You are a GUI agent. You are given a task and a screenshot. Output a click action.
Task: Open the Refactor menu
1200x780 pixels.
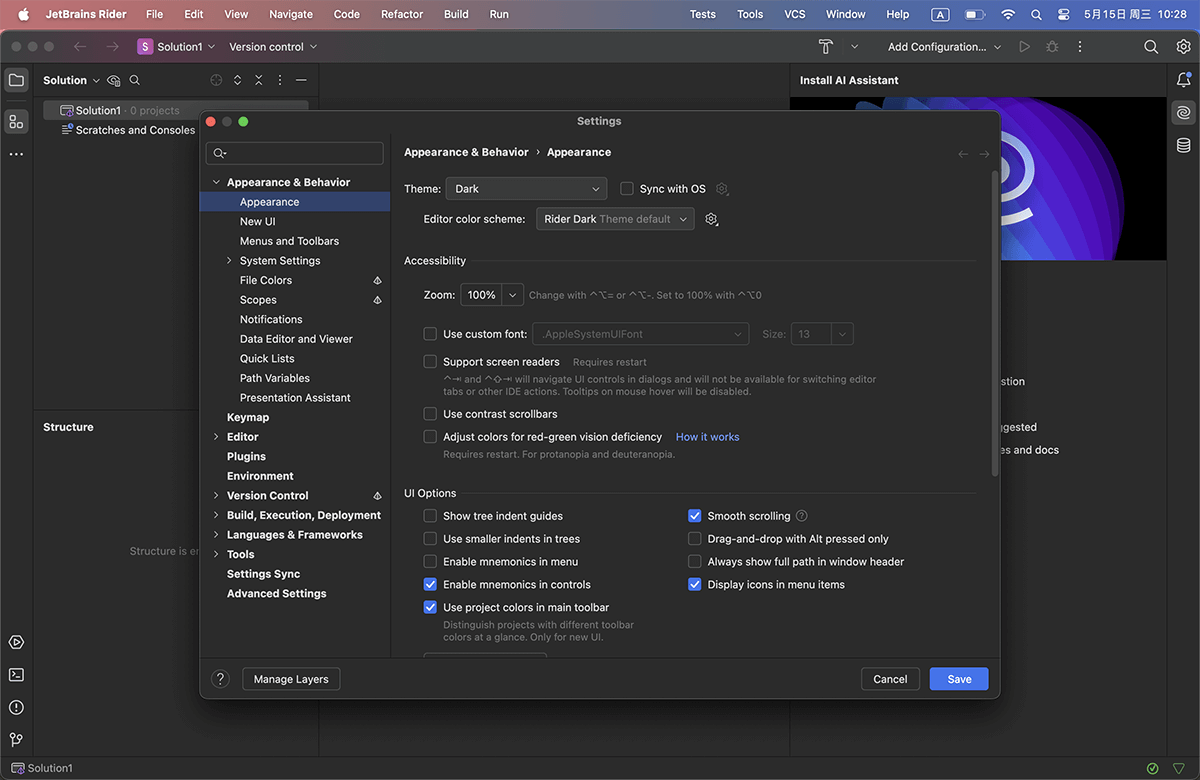401,14
